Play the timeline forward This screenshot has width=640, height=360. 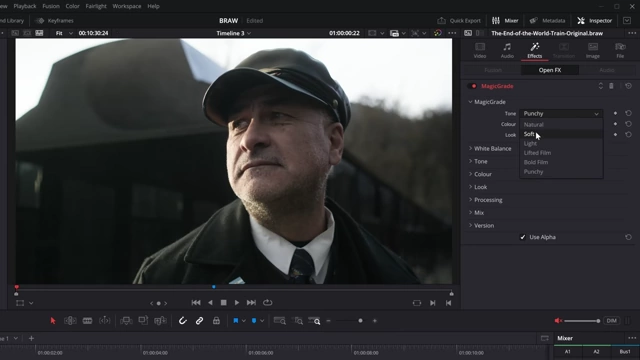tap(237, 303)
